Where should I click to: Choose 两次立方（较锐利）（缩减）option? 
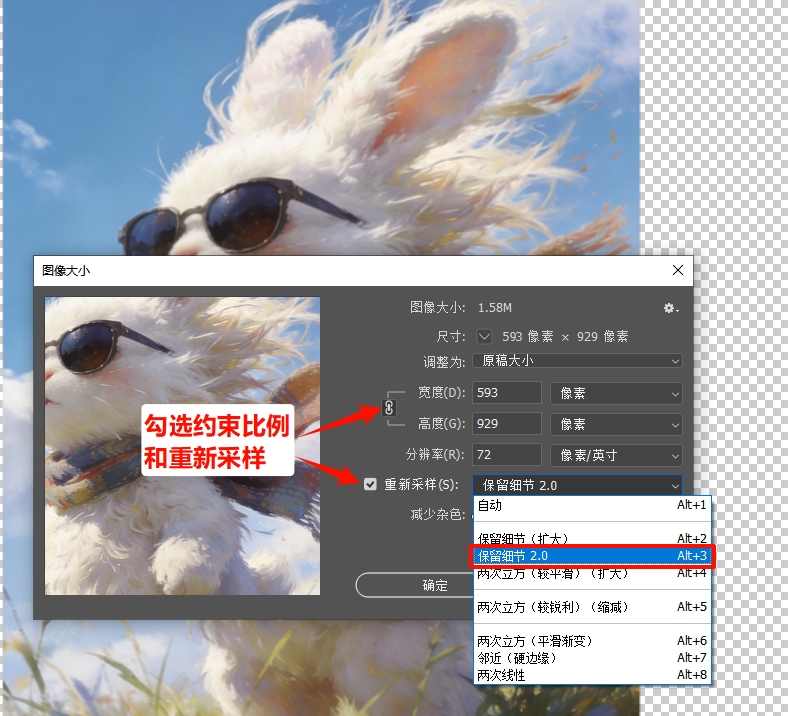(x=592, y=607)
